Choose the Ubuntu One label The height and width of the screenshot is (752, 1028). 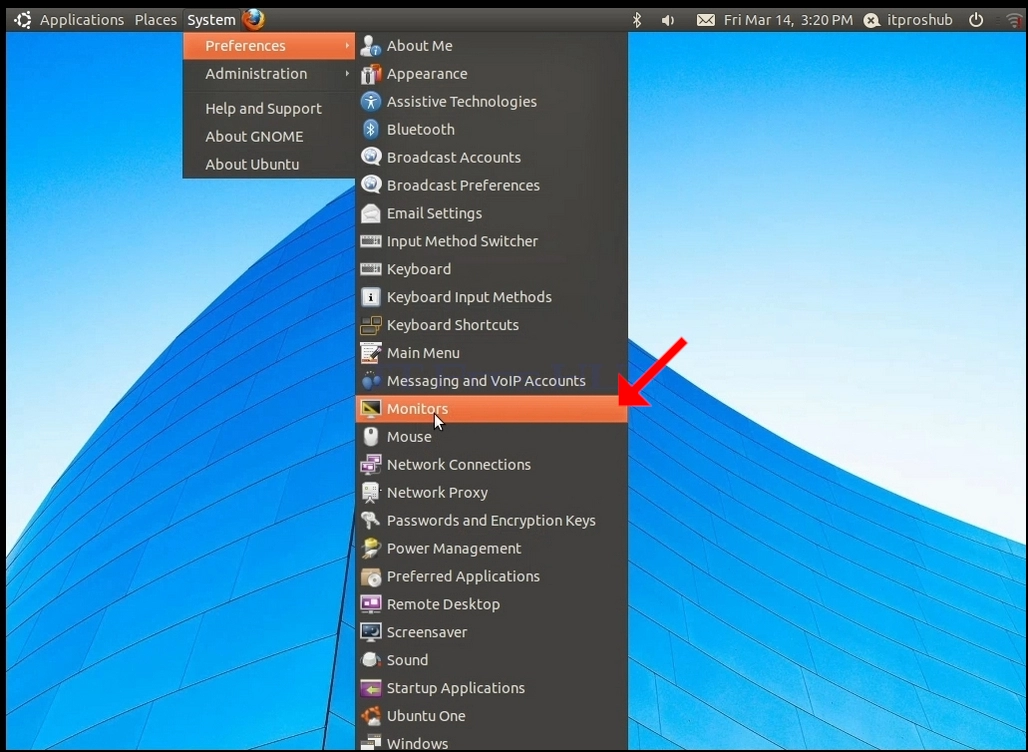426,716
